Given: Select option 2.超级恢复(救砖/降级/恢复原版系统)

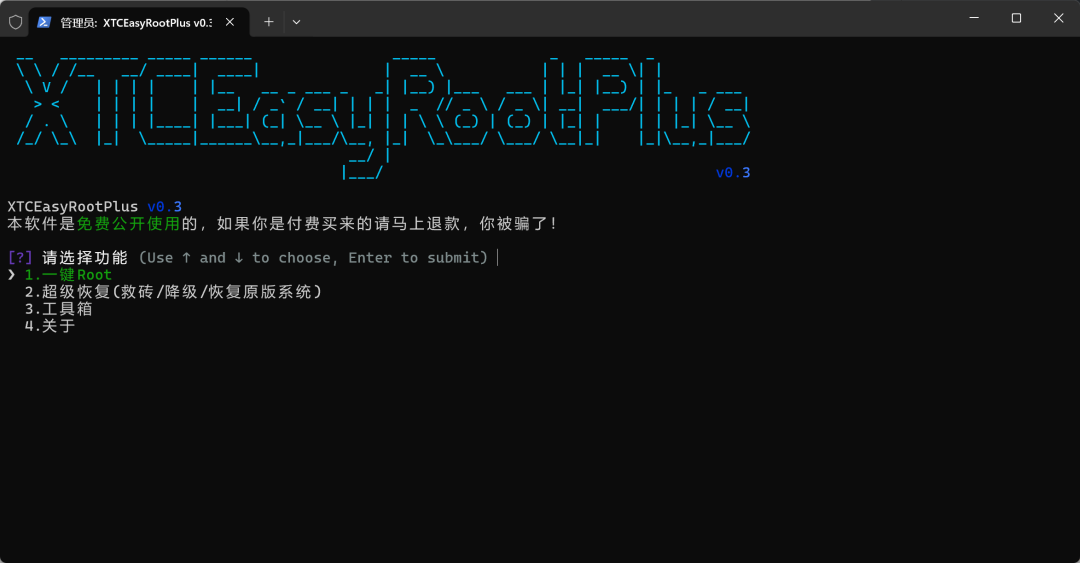Looking at the screenshot, I should coord(174,292).
